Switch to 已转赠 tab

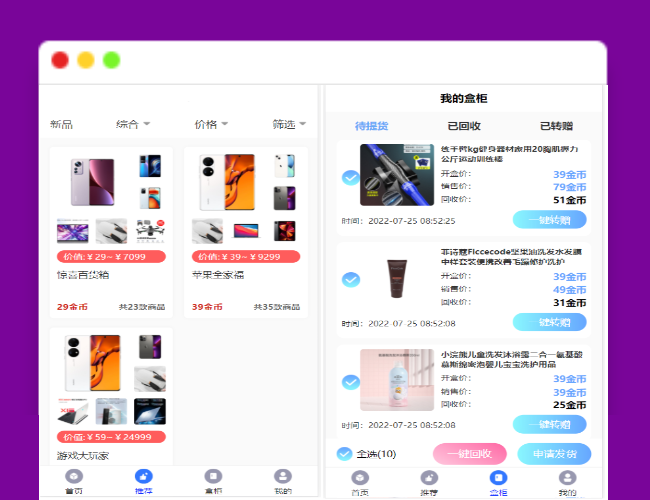(556, 126)
